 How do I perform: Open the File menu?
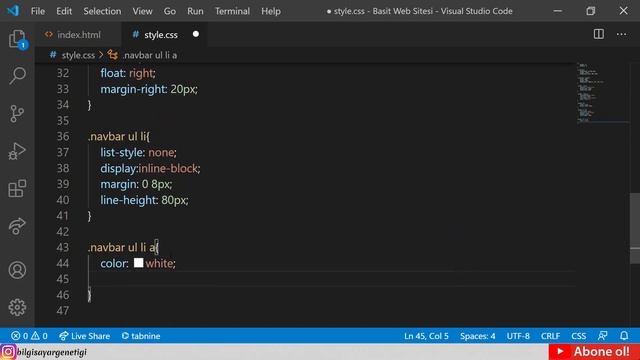click(x=38, y=11)
